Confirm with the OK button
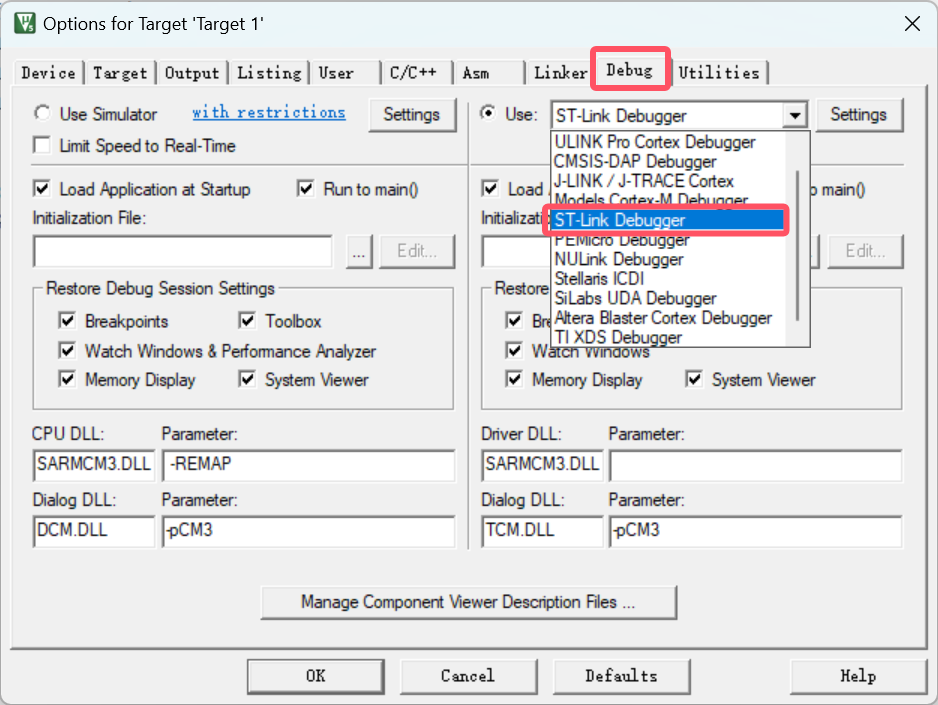 (315, 676)
